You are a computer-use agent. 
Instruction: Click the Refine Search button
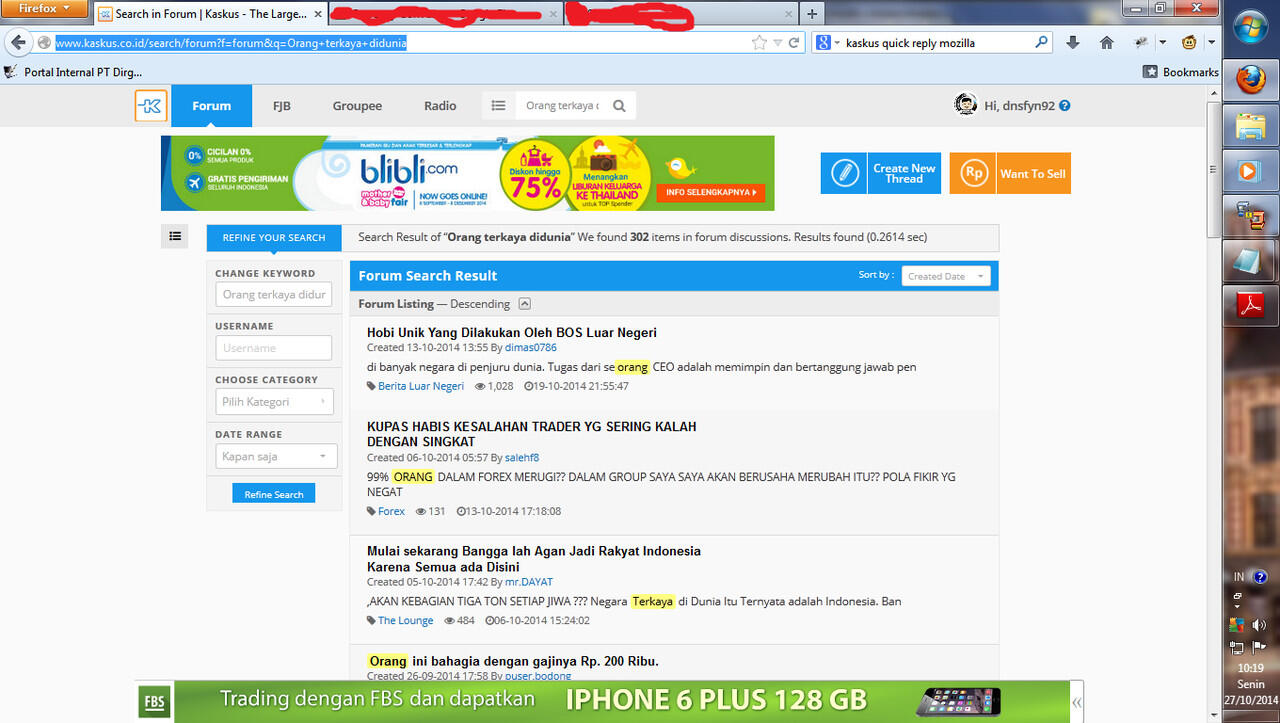click(x=274, y=494)
